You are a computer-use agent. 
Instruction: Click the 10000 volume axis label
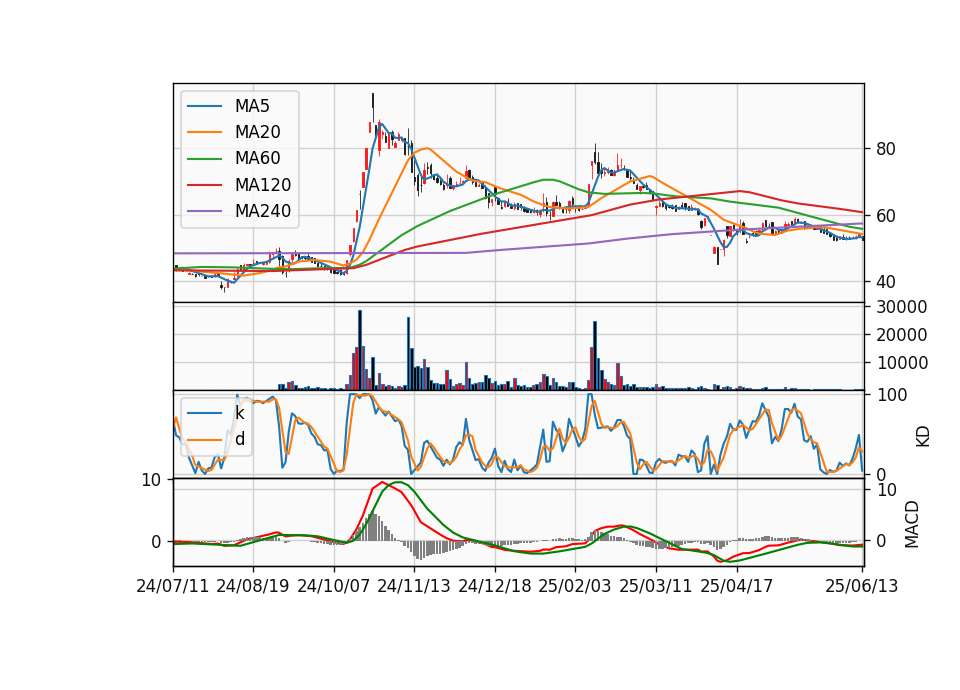tap(902, 363)
